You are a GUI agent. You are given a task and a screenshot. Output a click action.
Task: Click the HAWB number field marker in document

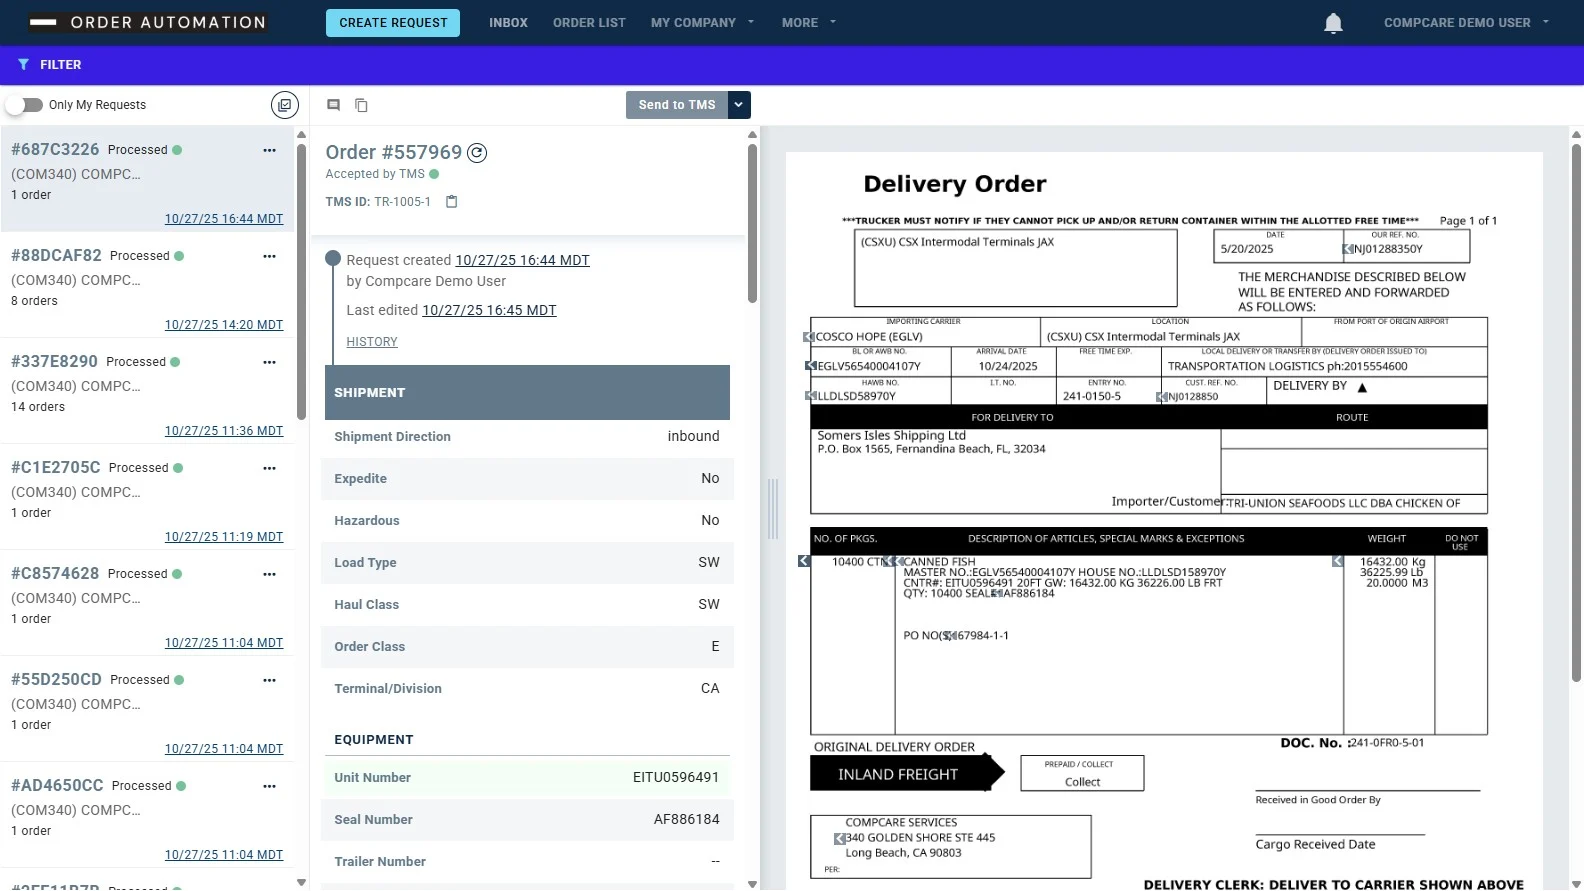pos(811,396)
